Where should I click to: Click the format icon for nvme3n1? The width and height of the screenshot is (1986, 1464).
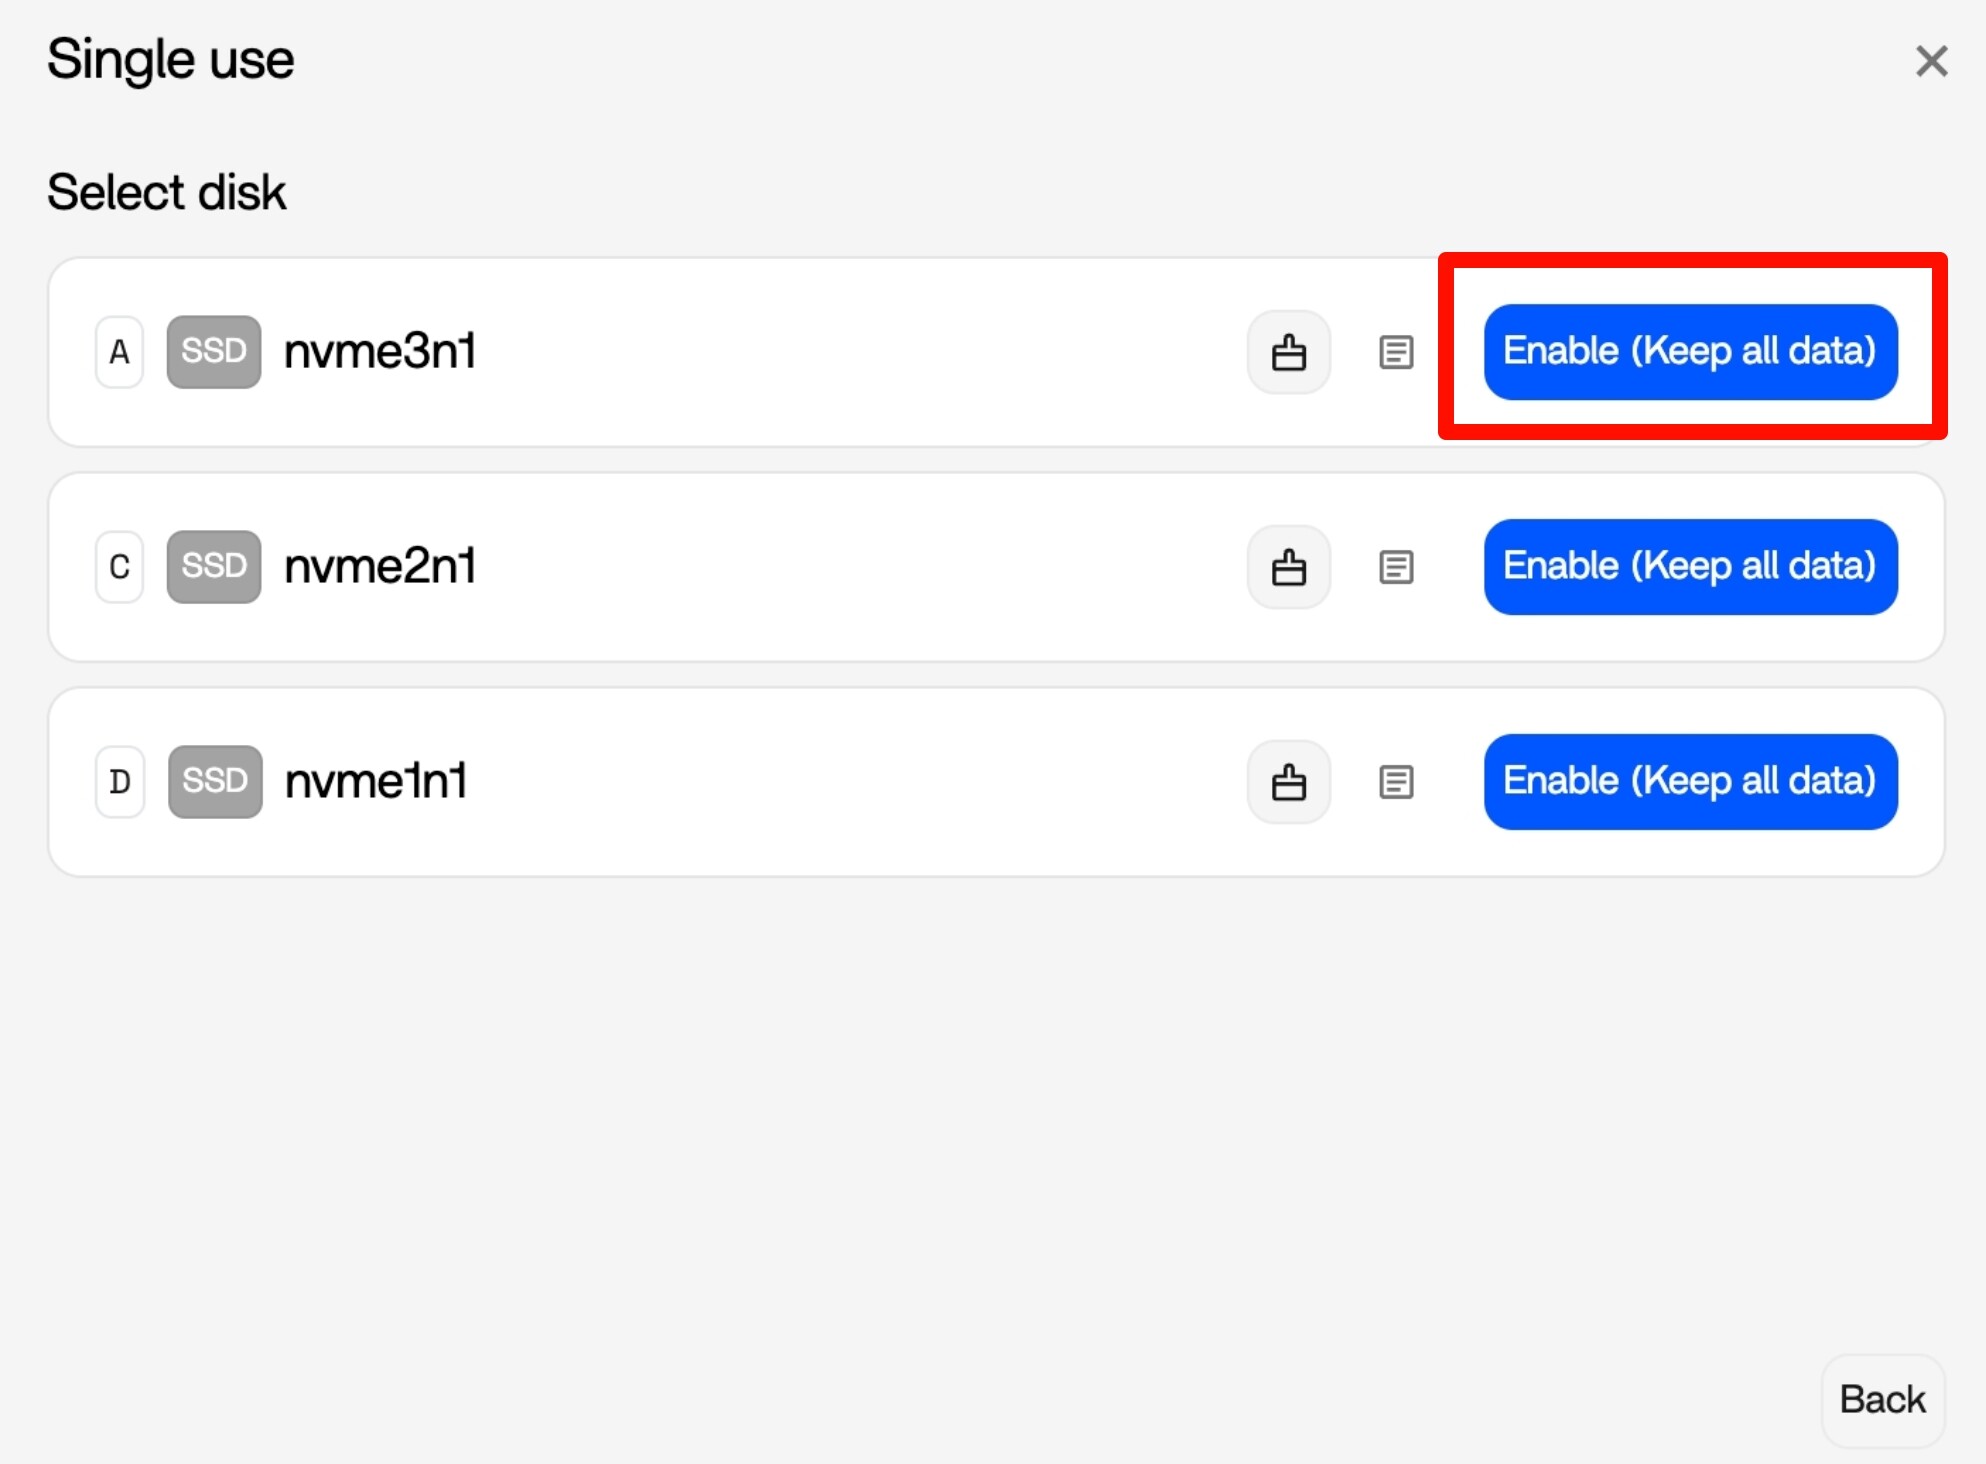coord(1288,352)
